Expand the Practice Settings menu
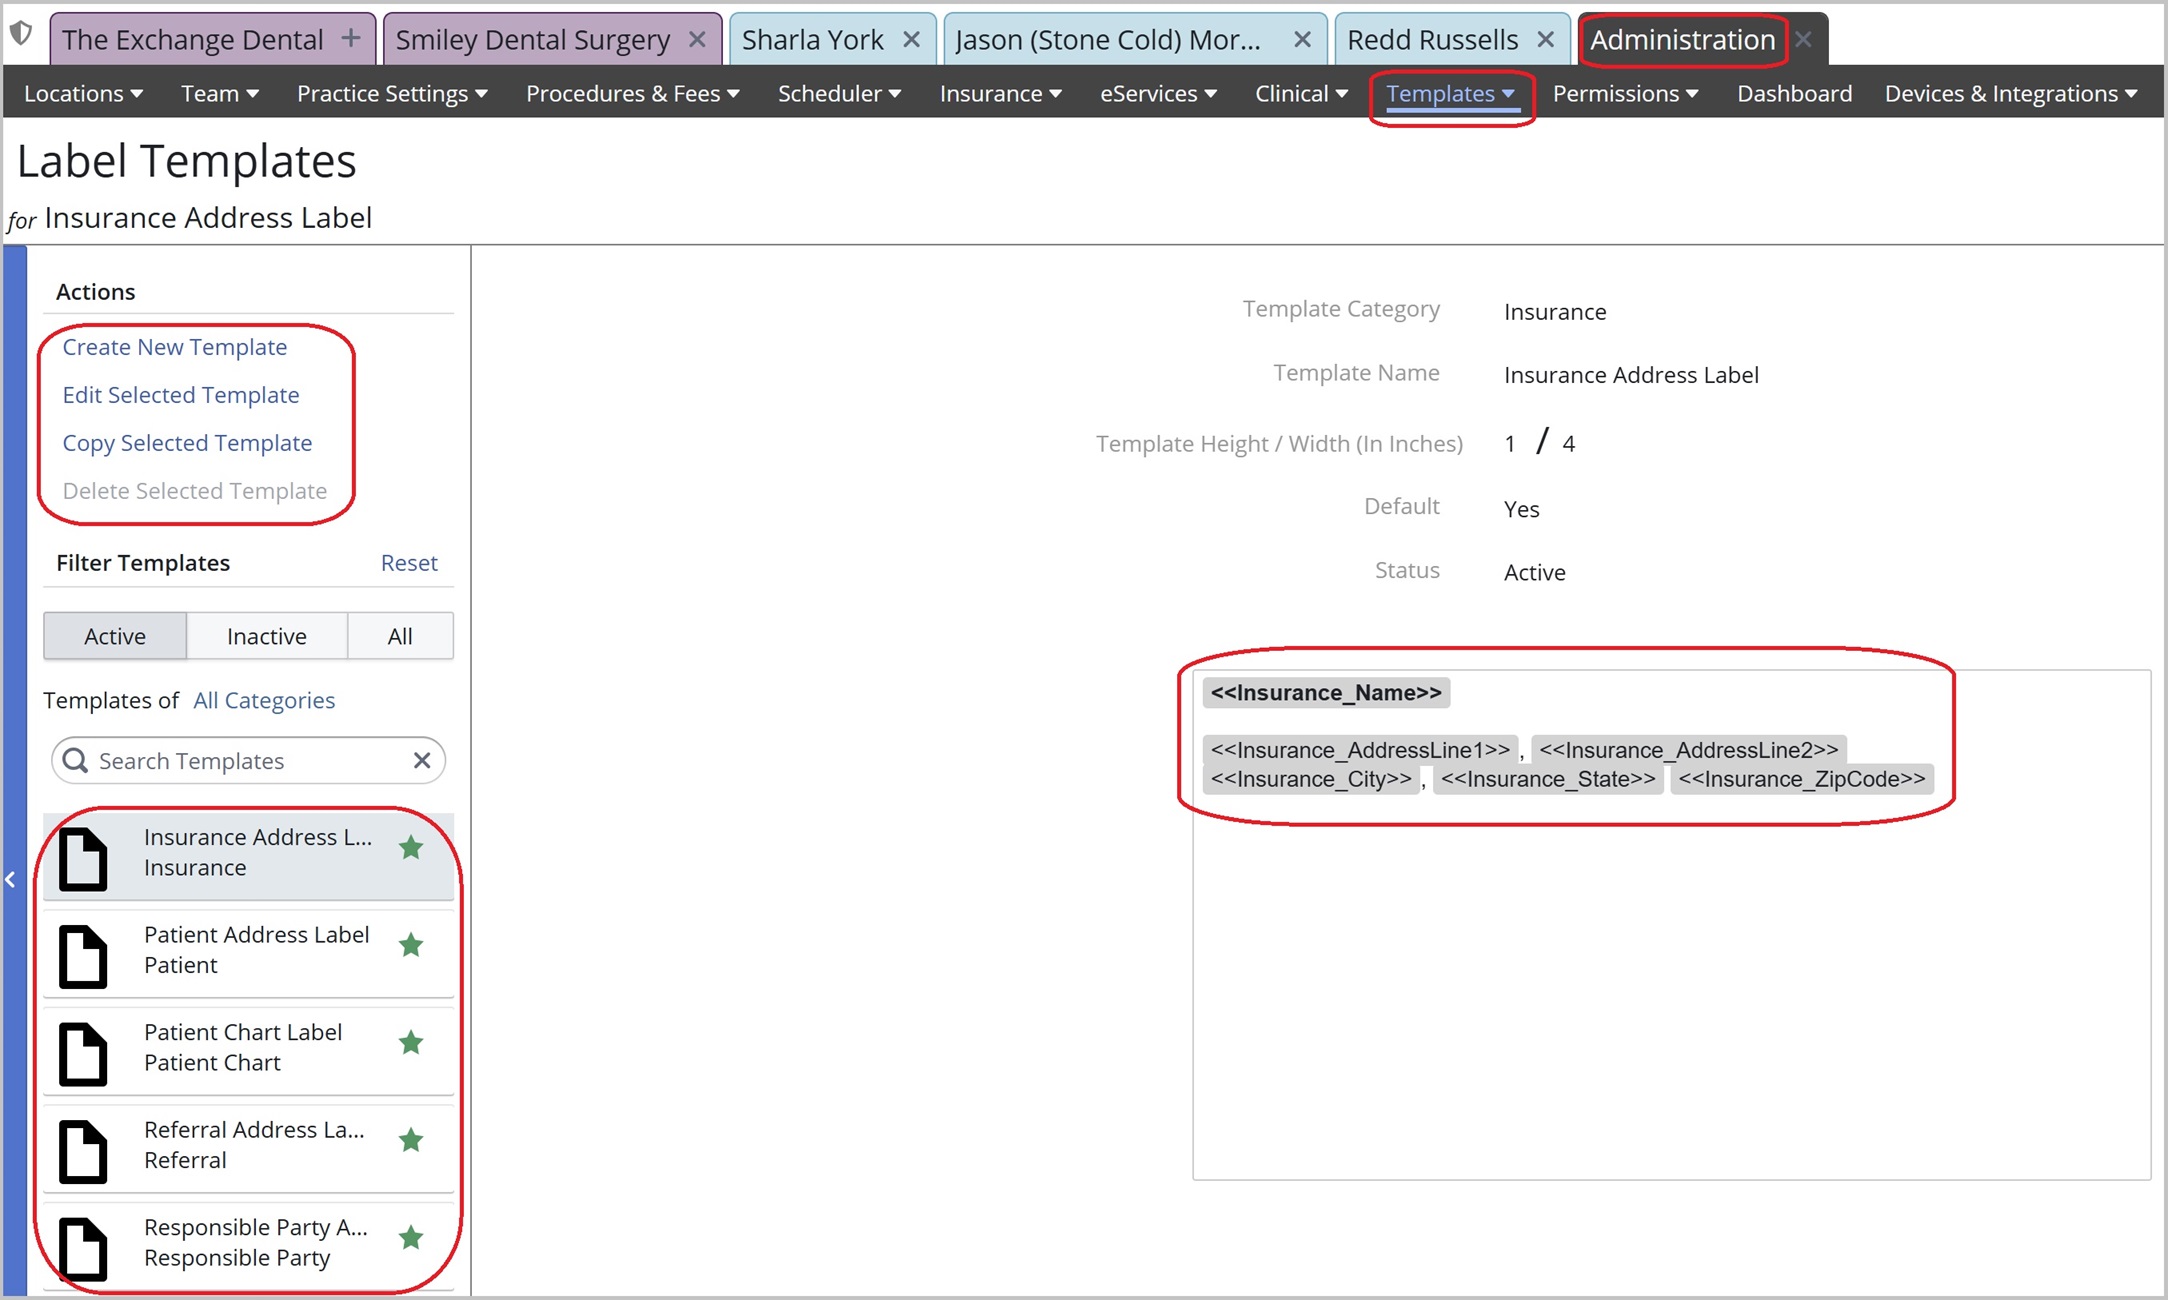Screen dimensions: 2168x1300 tap(392, 93)
